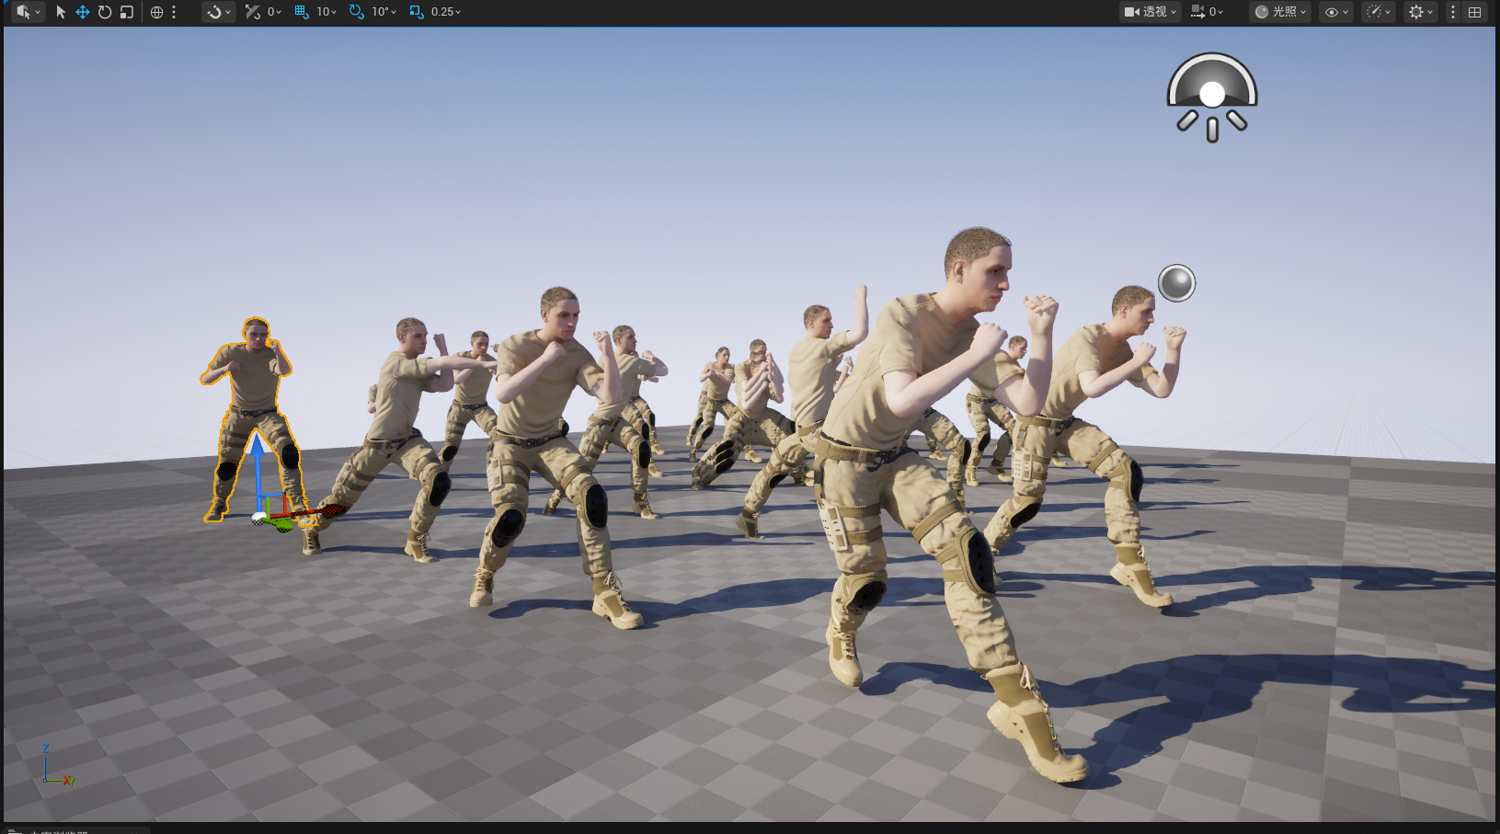Image resolution: width=1500 pixels, height=834 pixels.
Task: Click the viewport layout grid button
Action: 1475,12
